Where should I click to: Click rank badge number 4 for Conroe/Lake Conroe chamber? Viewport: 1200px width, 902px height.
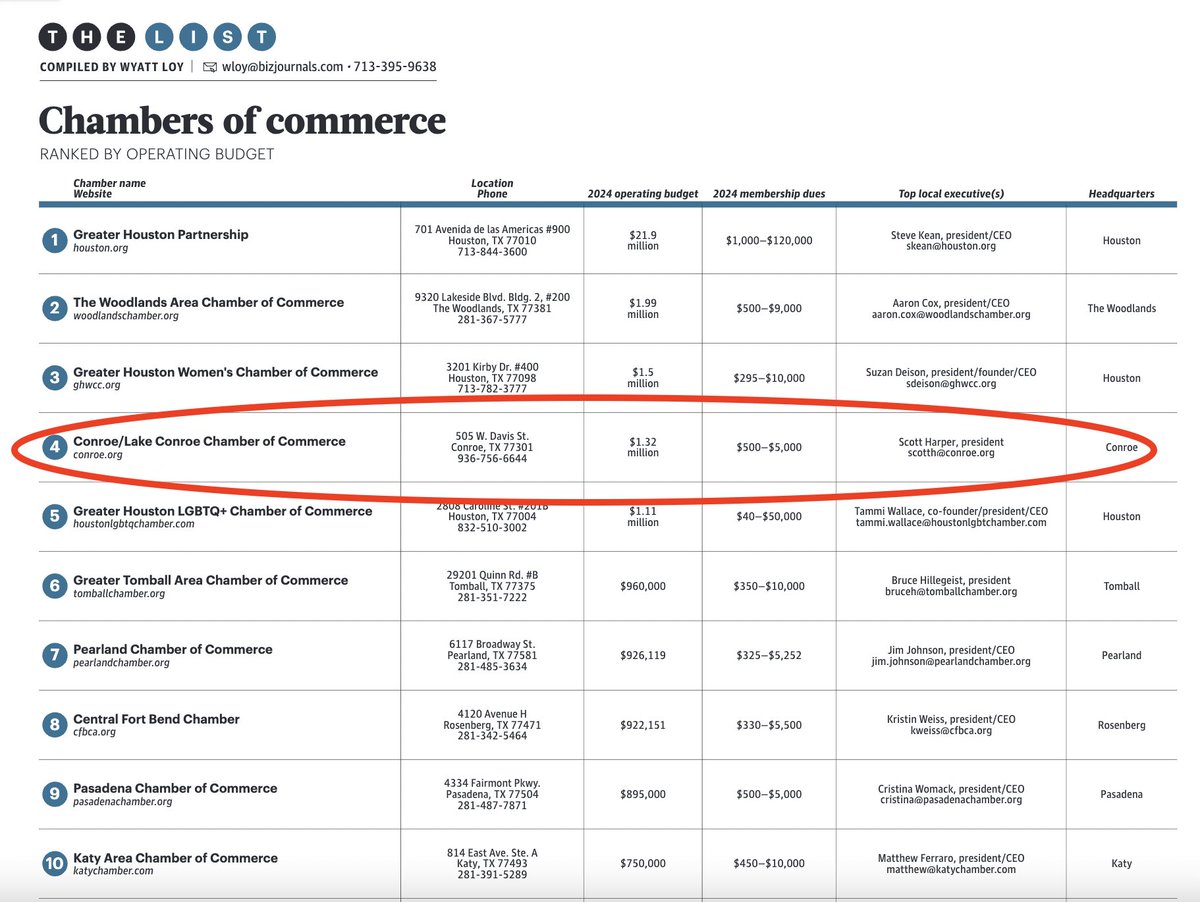[x=54, y=447]
